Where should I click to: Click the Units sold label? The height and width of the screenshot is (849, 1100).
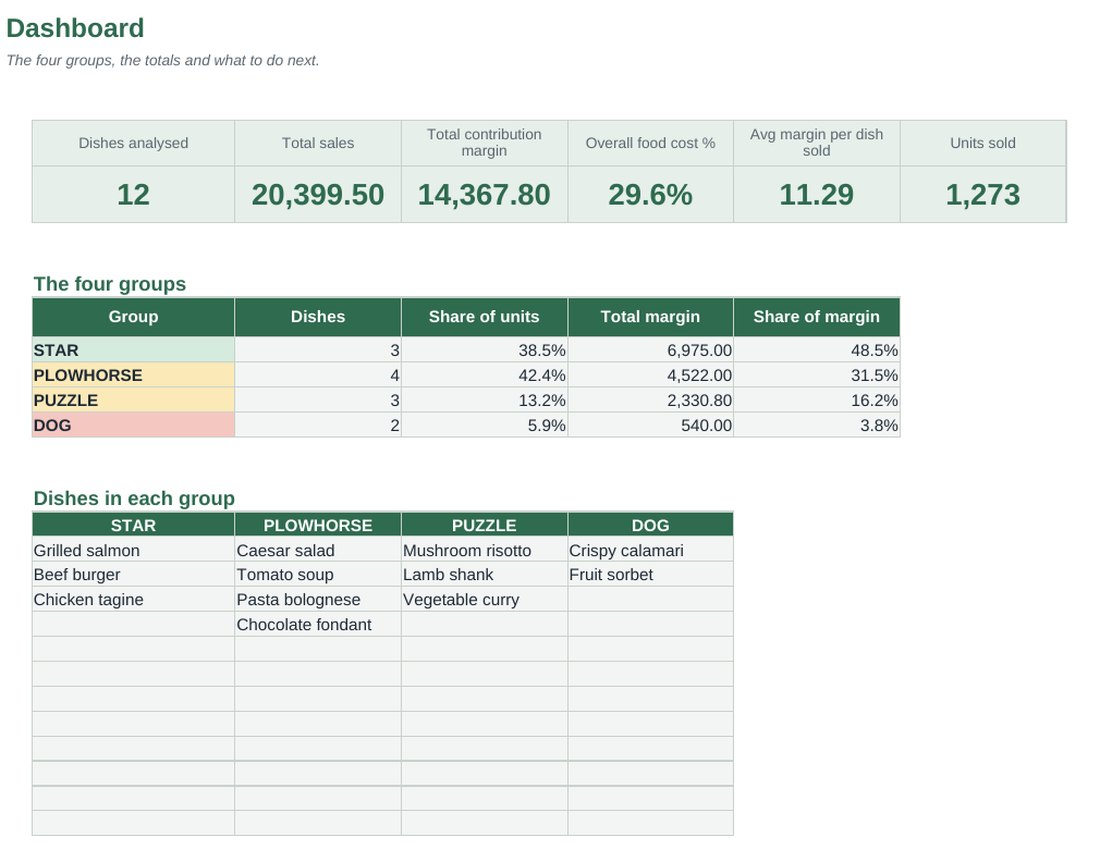click(983, 143)
